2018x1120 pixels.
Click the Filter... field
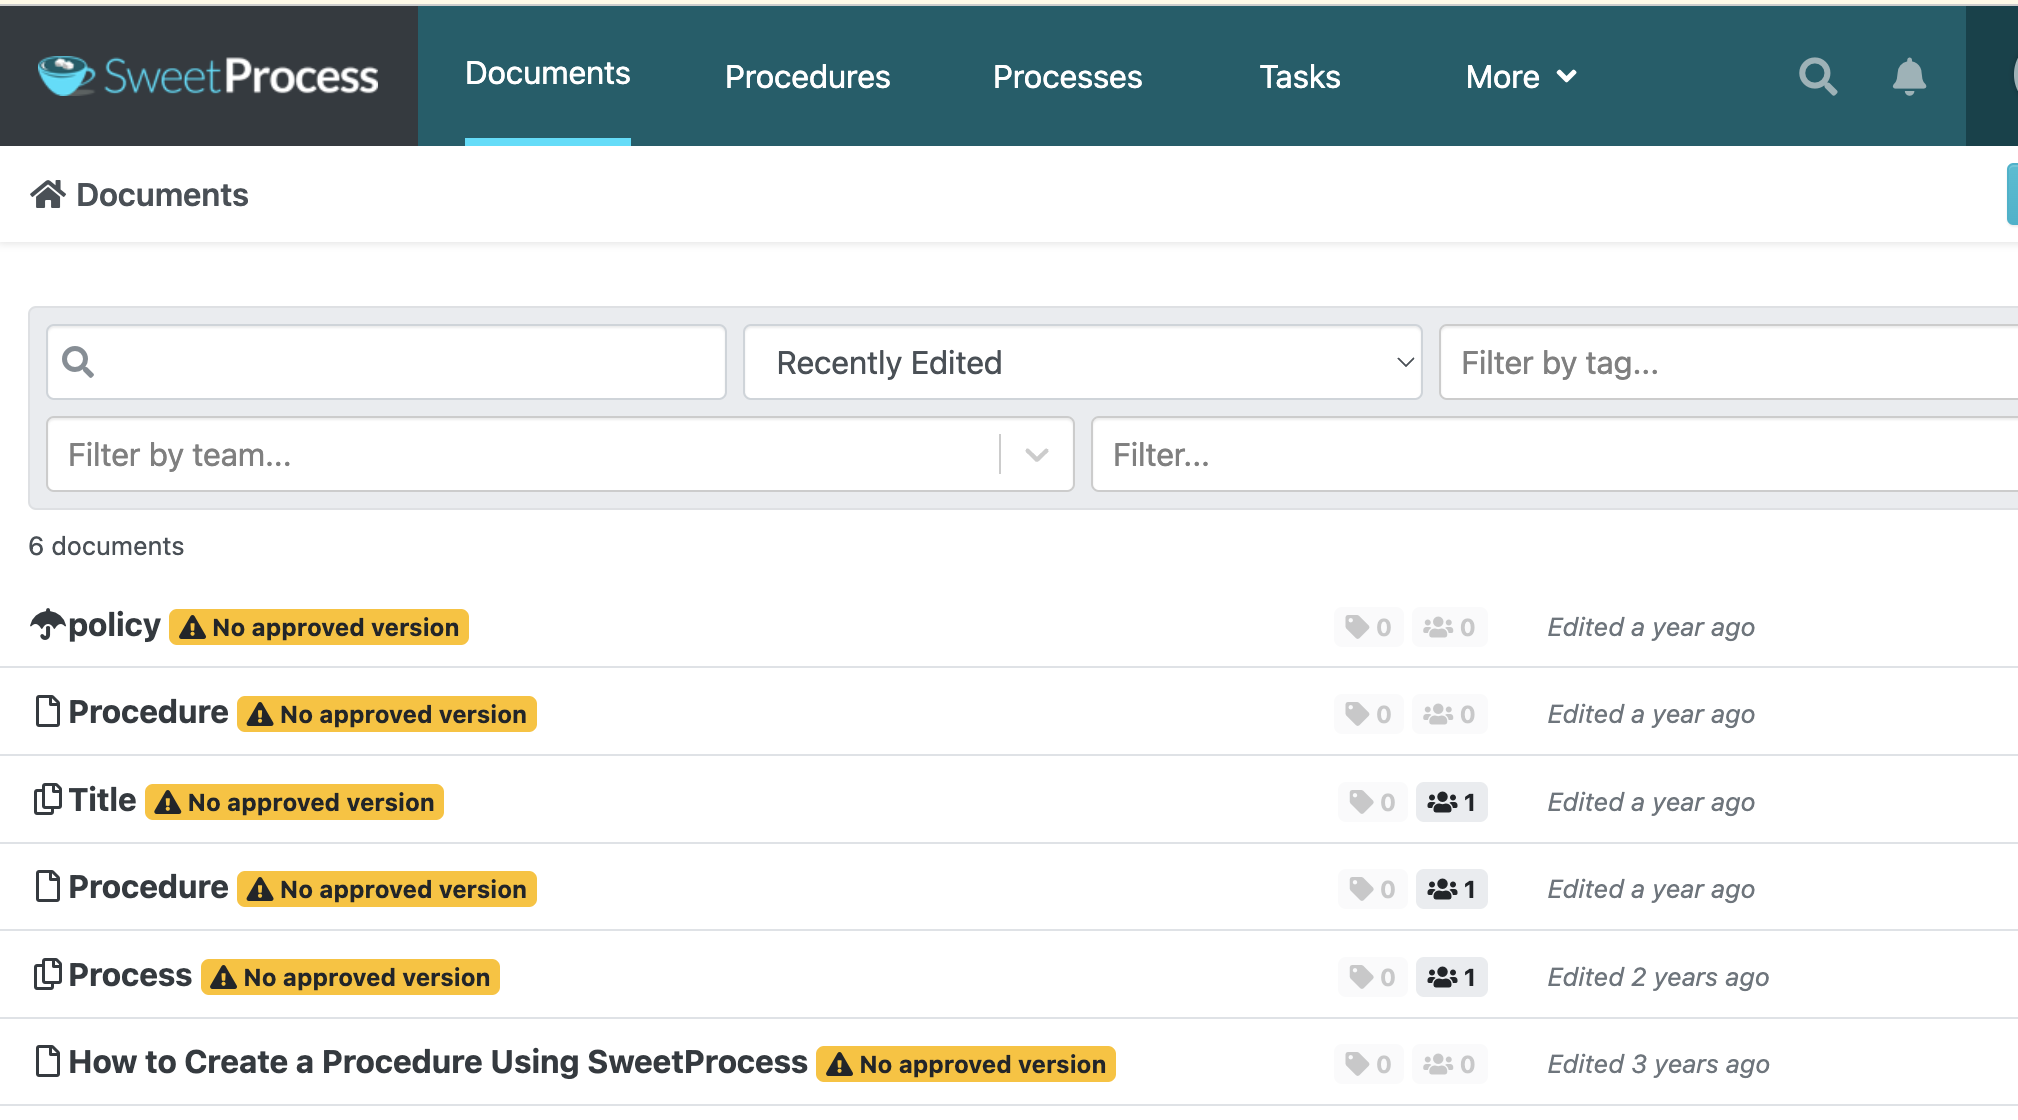tap(1554, 455)
